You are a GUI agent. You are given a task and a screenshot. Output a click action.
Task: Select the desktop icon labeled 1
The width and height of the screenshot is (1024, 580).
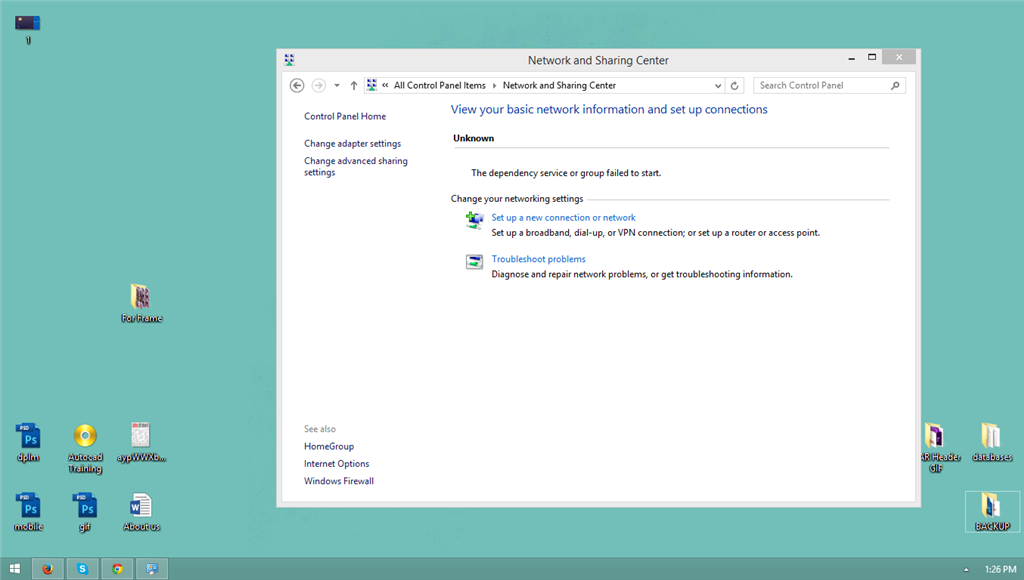pyautogui.click(x=27, y=29)
